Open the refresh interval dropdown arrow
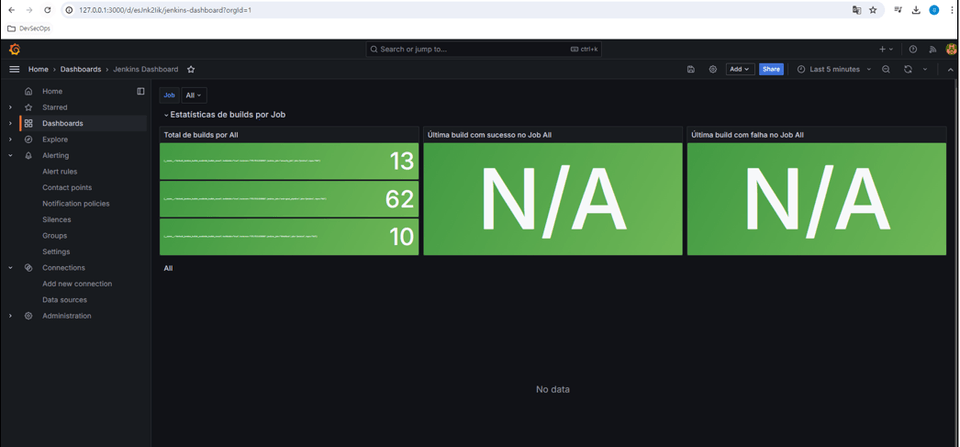 pos(925,69)
